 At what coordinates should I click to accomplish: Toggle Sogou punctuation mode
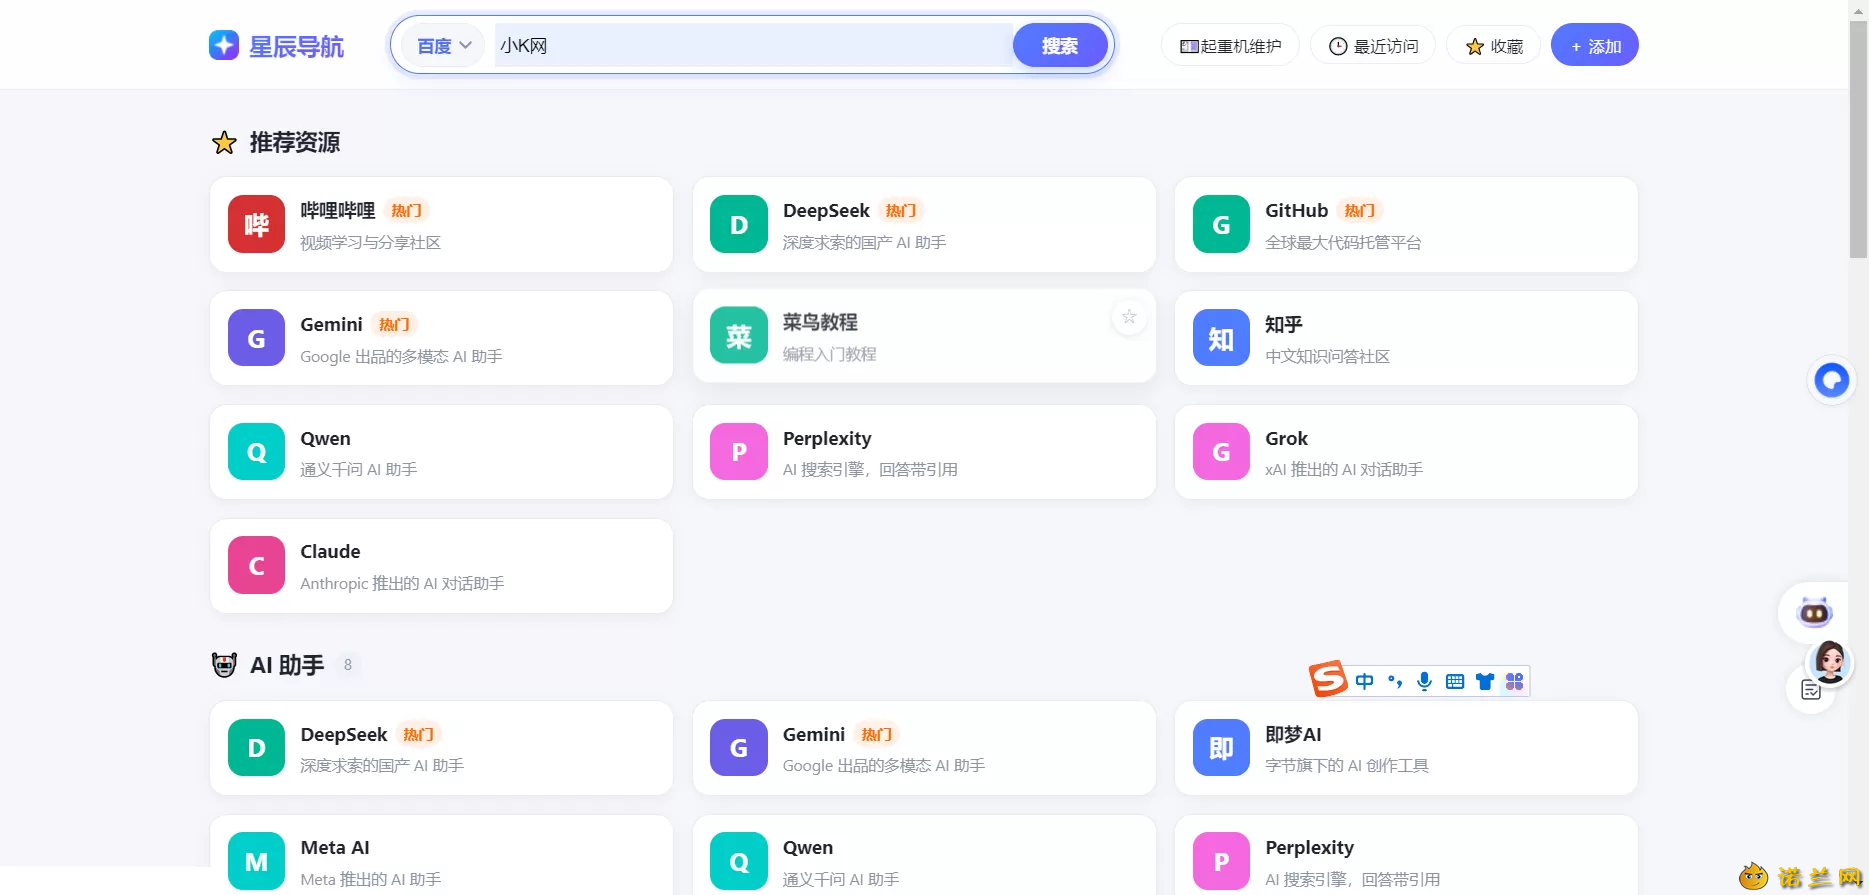tap(1395, 681)
